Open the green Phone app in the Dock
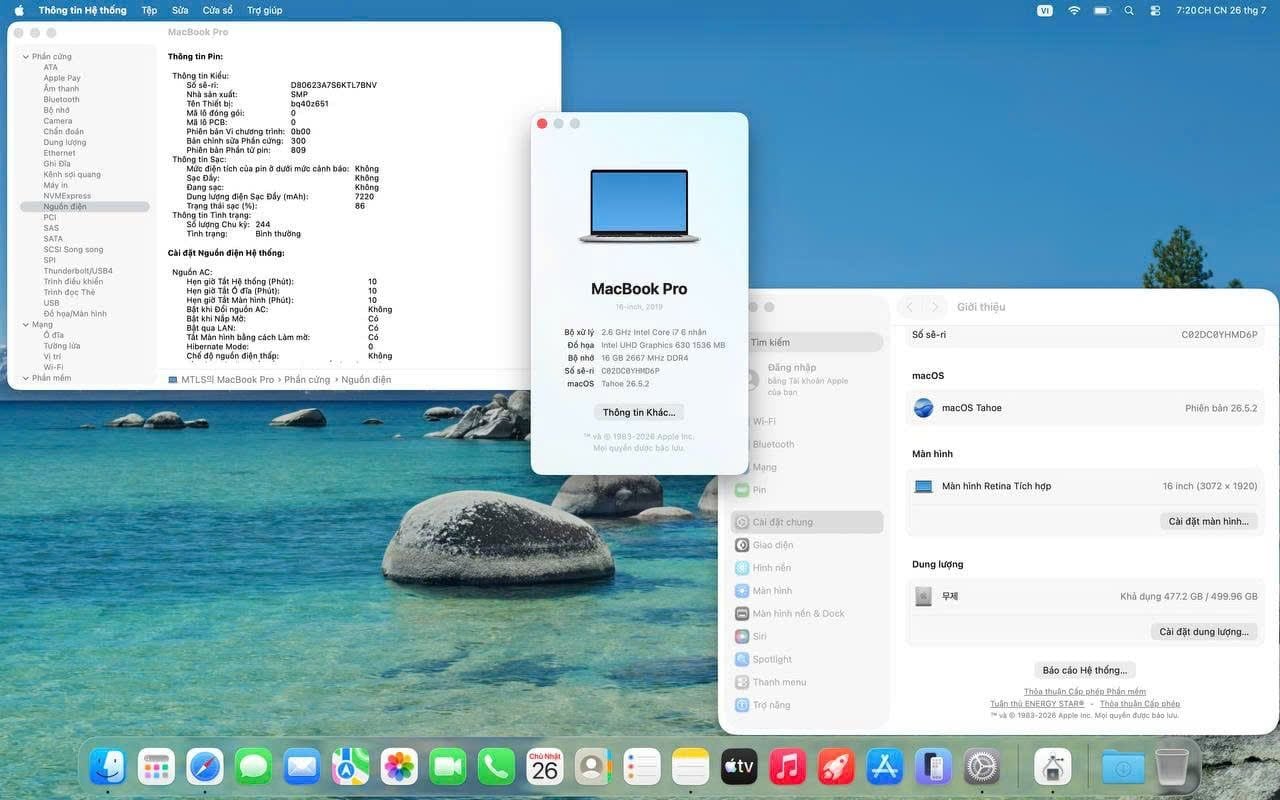Viewport: 1280px width, 800px height. click(x=496, y=767)
